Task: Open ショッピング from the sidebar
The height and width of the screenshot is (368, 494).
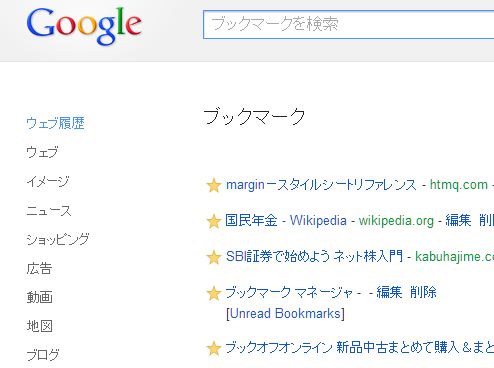Action: click(x=58, y=239)
